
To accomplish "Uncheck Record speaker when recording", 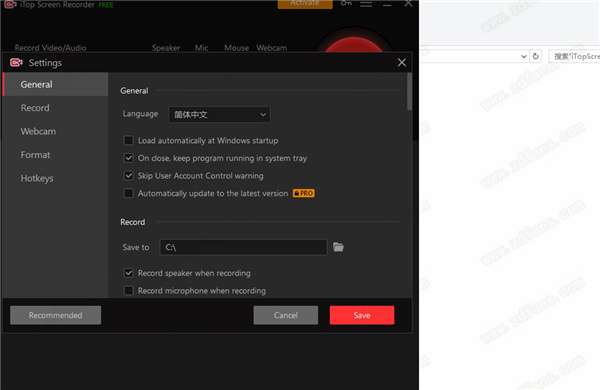I will click(x=129, y=273).
